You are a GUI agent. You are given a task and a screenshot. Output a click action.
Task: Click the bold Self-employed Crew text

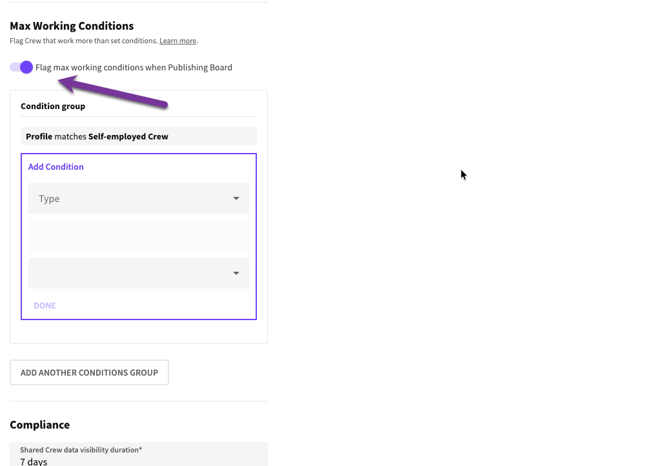(128, 136)
